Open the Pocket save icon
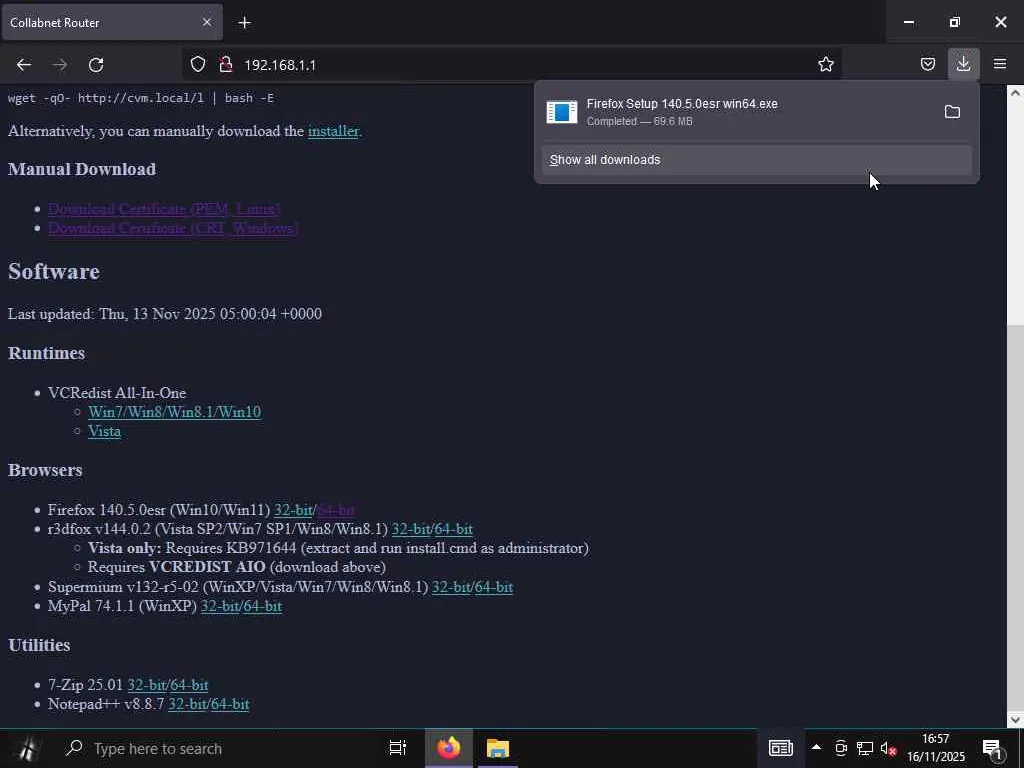The image size is (1024, 768). (x=927, y=64)
